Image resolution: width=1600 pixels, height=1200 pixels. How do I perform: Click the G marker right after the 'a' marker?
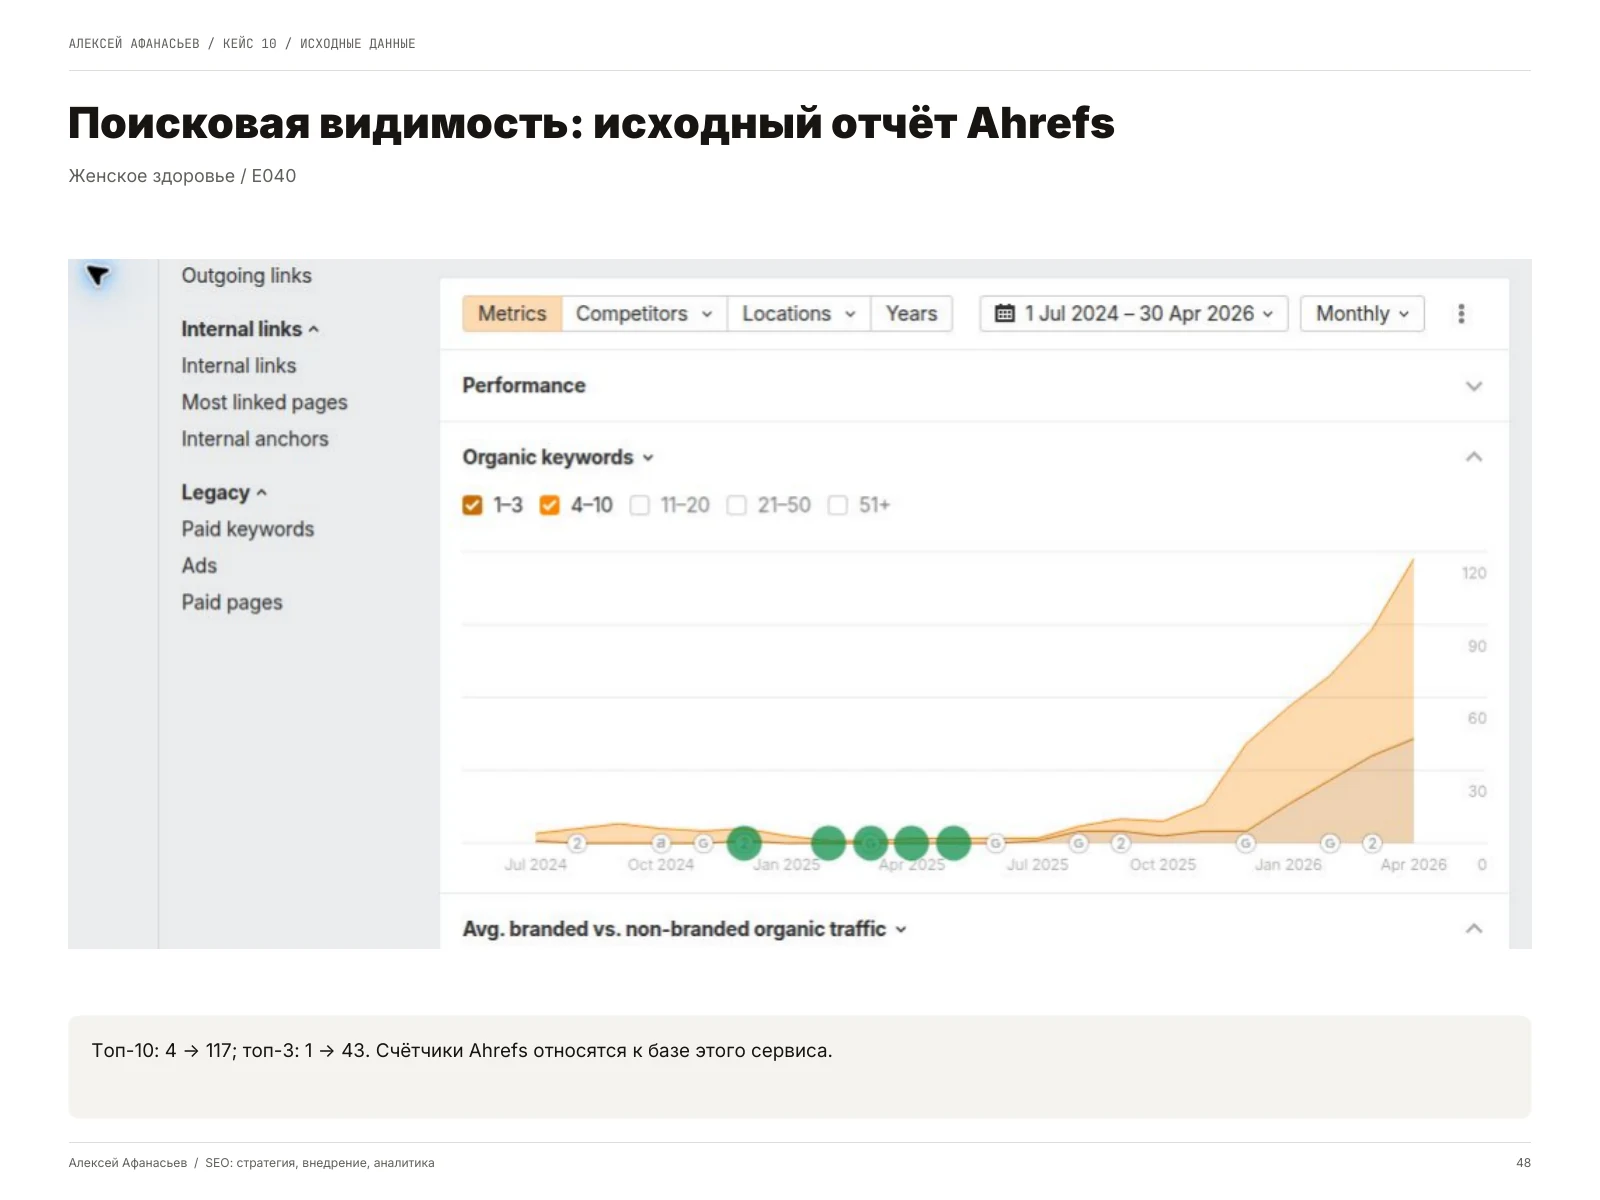(703, 843)
